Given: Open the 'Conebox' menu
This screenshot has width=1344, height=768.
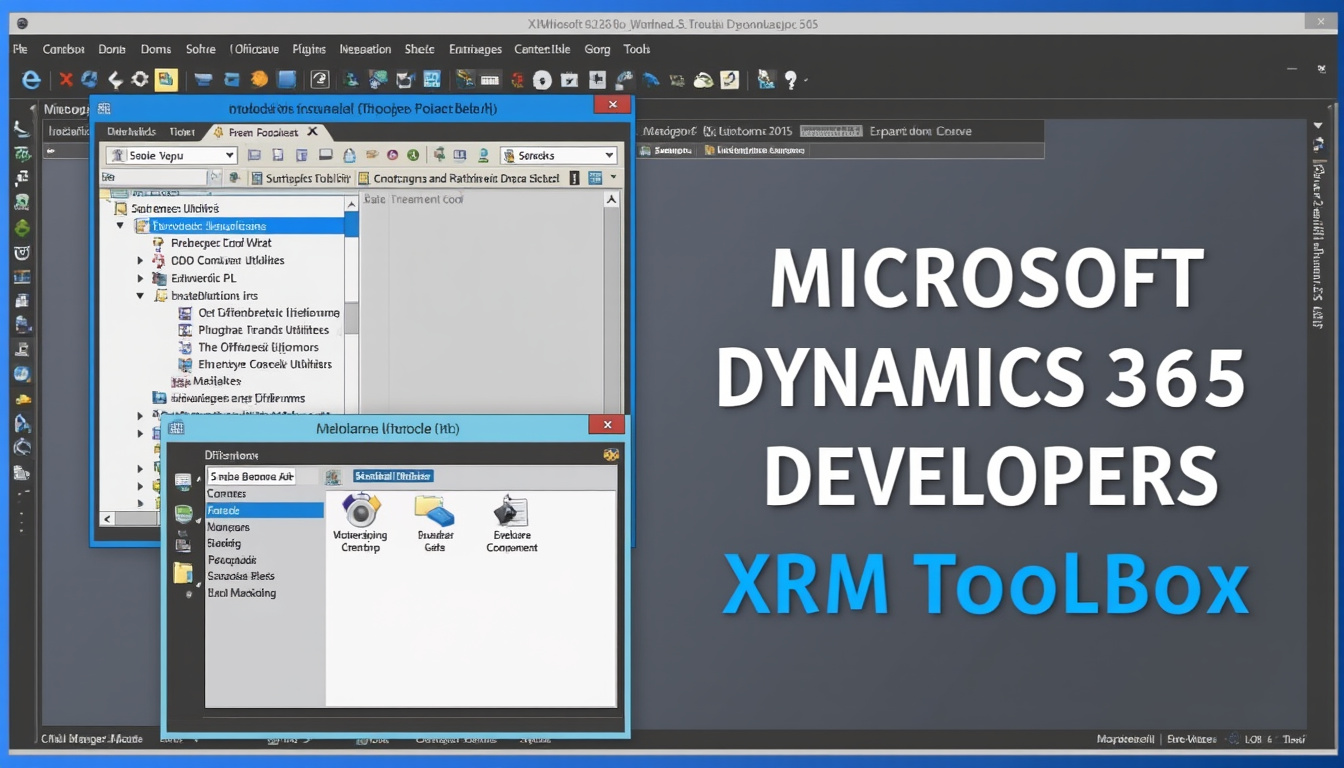Looking at the screenshot, I should pos(64,49).
